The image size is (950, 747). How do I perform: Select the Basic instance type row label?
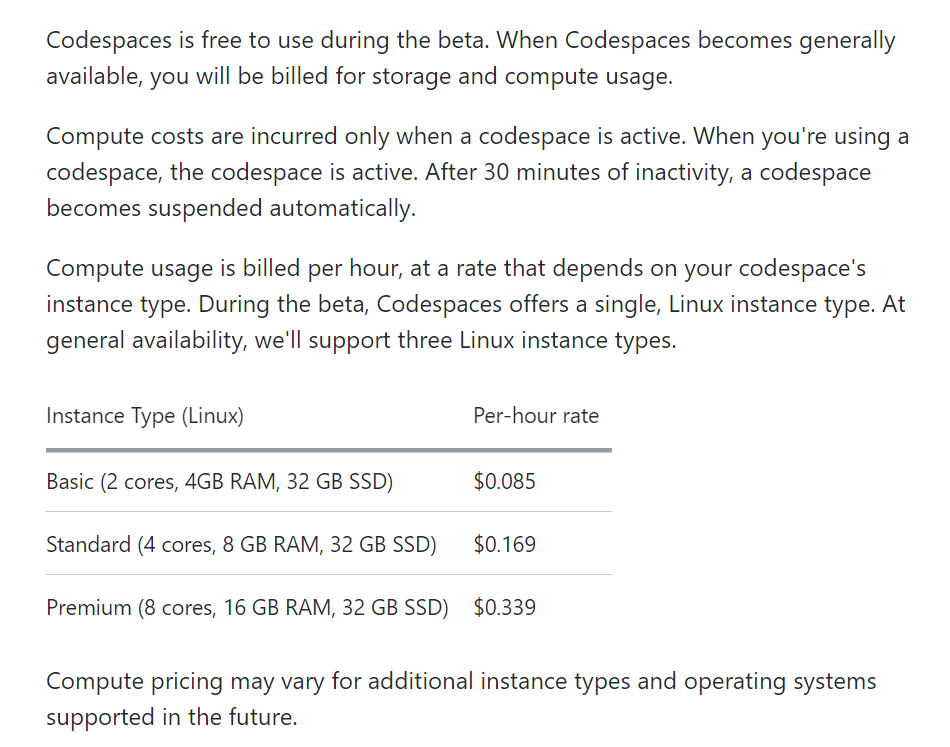pos(219,482)
